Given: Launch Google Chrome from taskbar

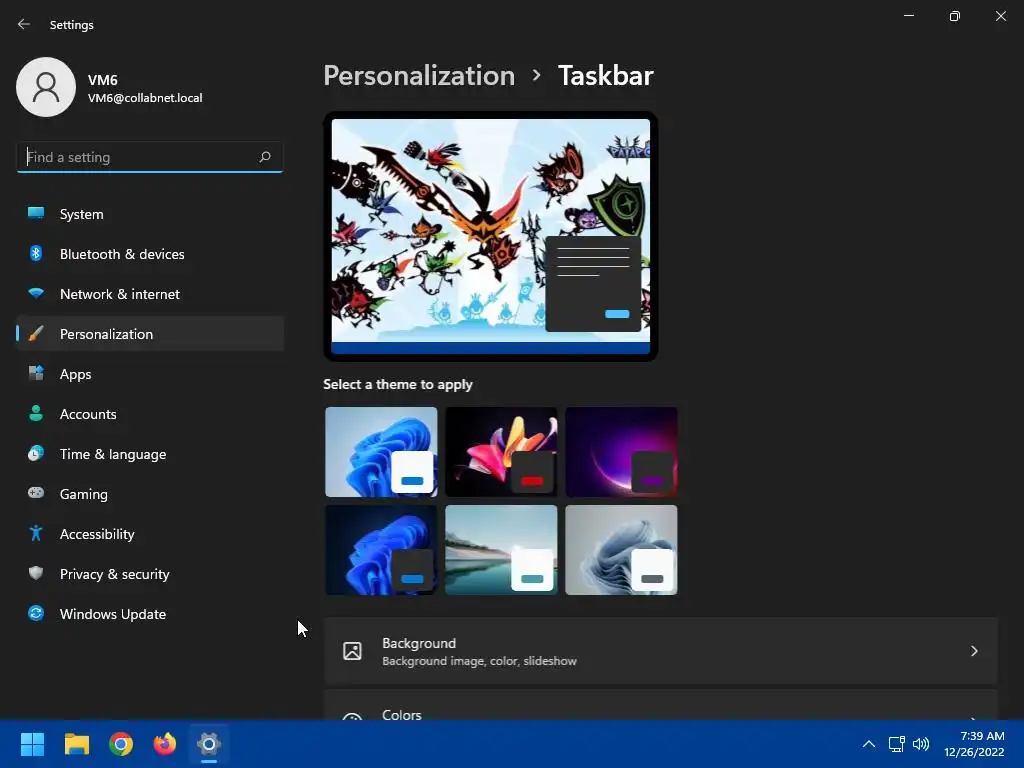Looking at the screenshot, I should click(x=121, y=744).
